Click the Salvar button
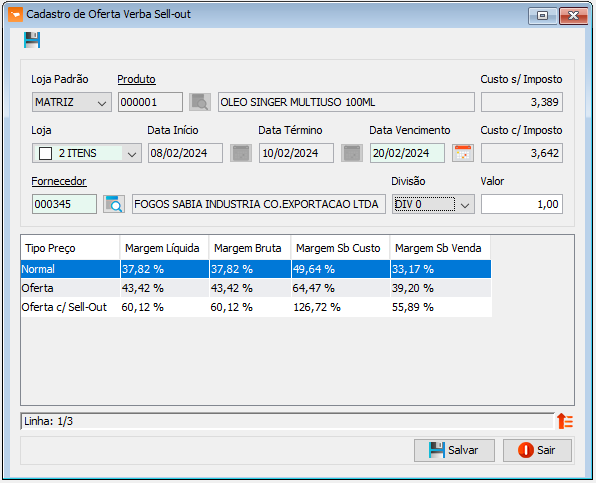The width and height of the screenshot is (596, 483). (454, 450)
